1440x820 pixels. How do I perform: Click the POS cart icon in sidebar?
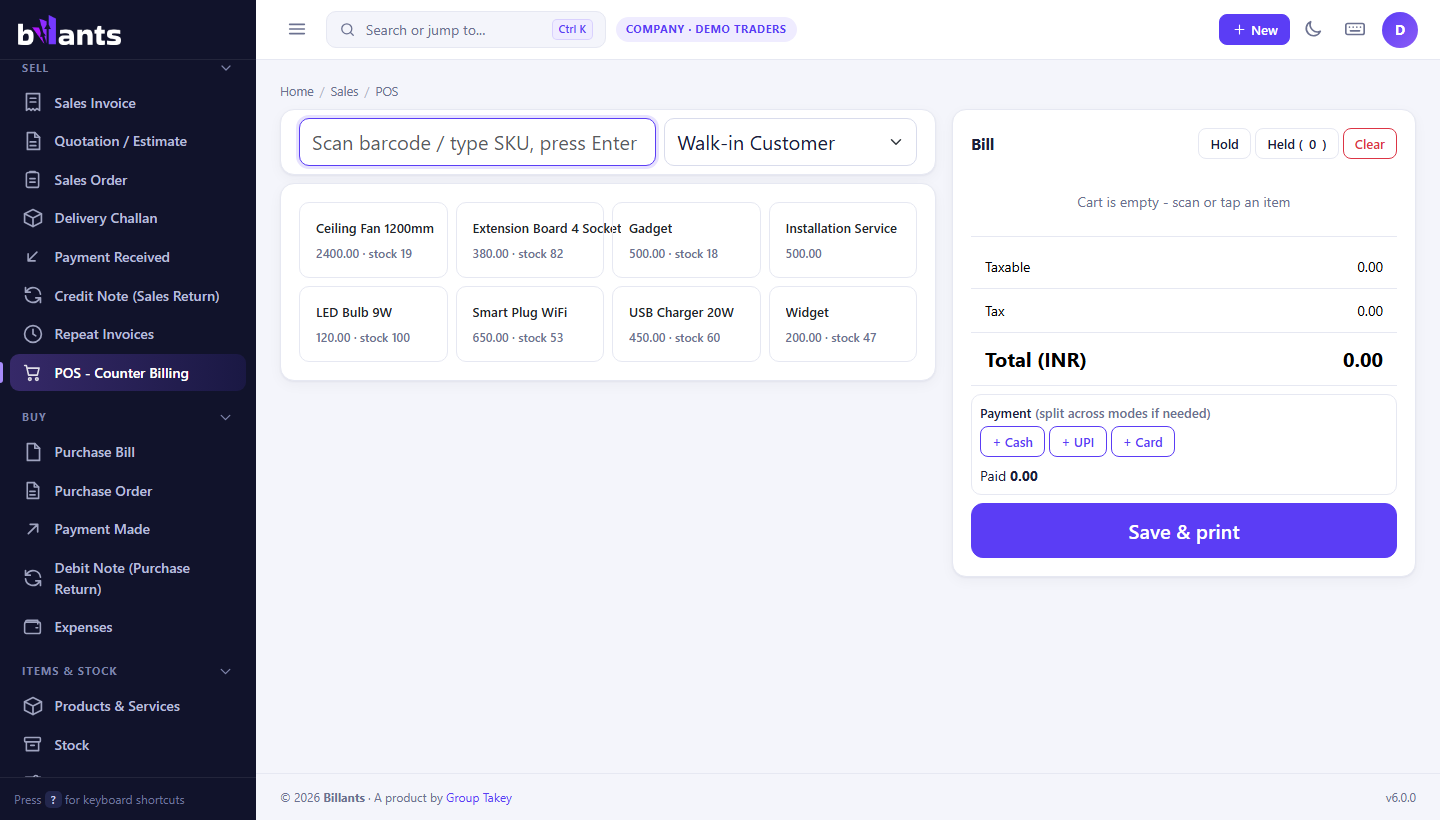[x=33, y=373]
